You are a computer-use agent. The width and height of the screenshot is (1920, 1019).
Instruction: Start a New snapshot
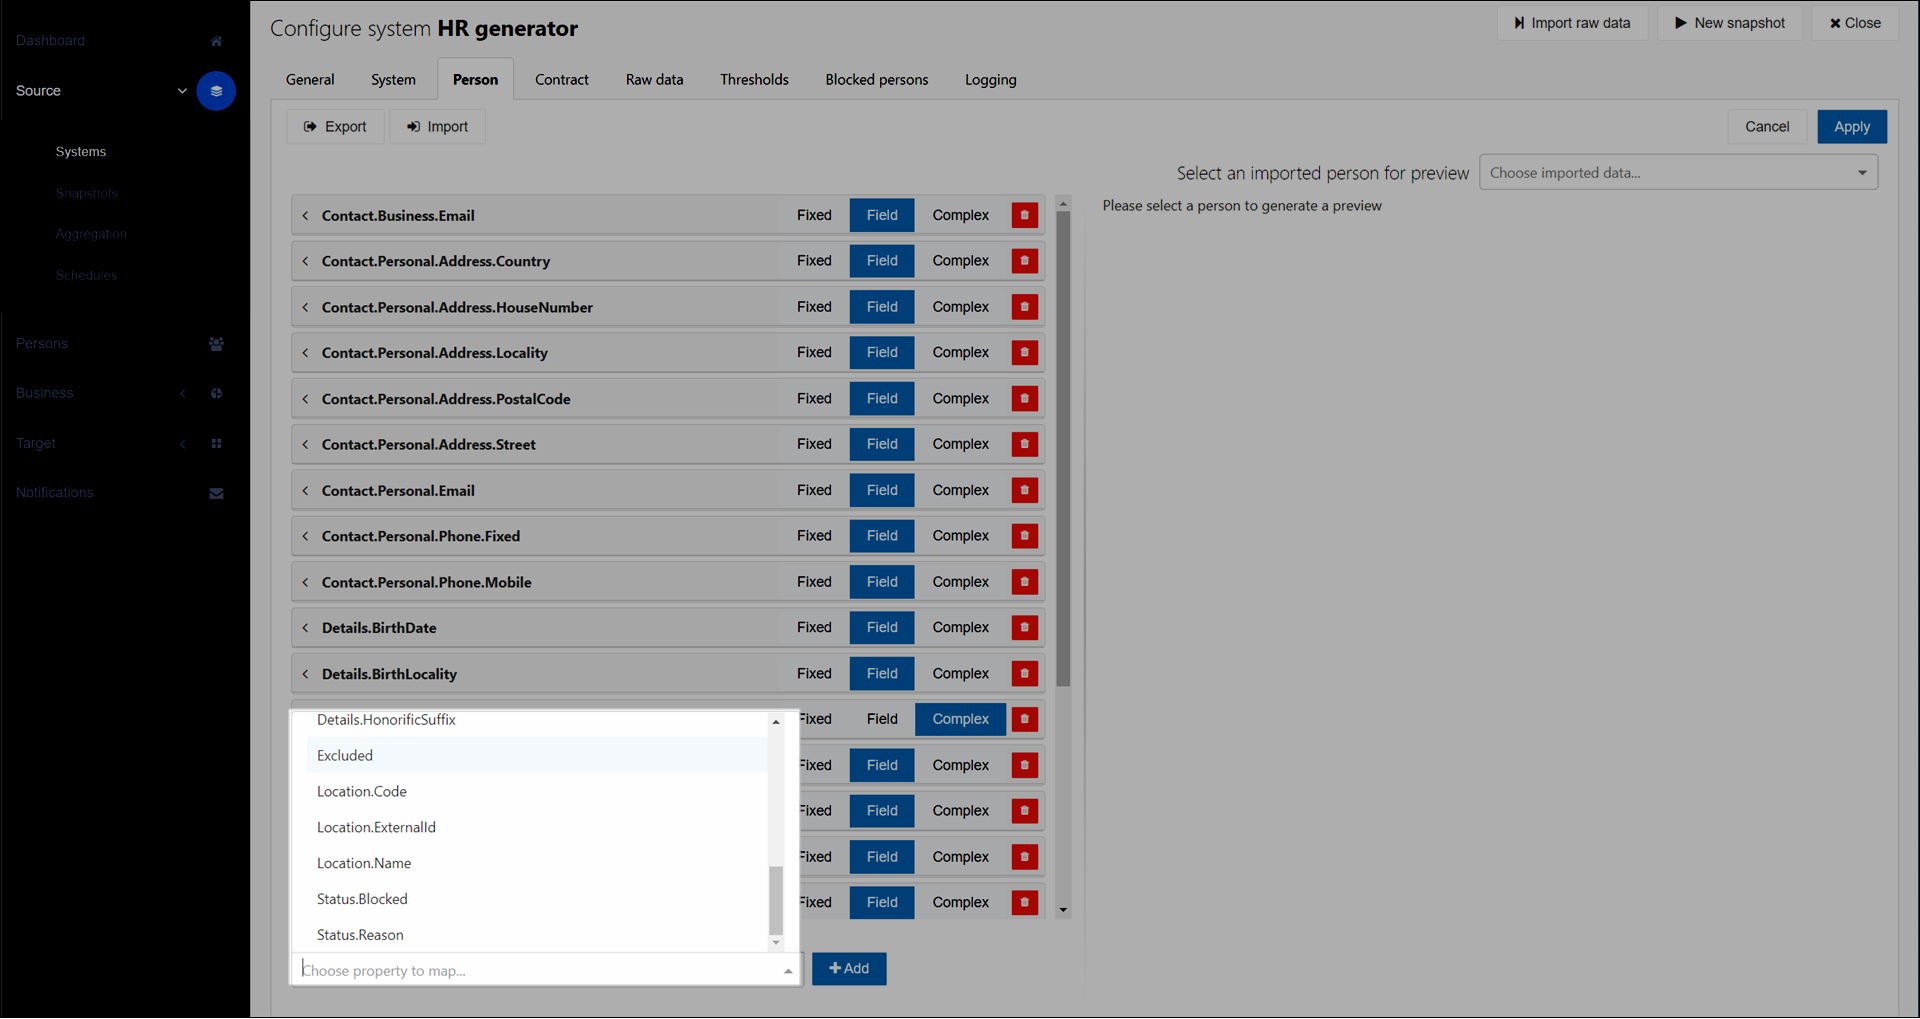coord(1730,23)
